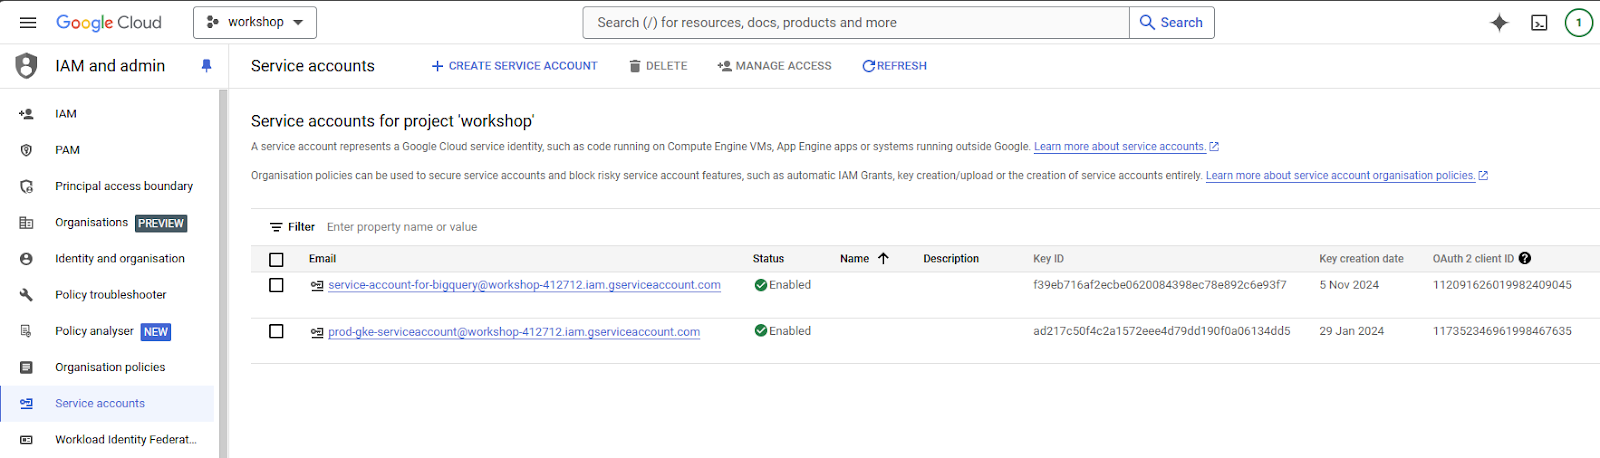Open the account avatar circle
This screenshot has width=1600, height=458.
click(x=1579, y=22)
